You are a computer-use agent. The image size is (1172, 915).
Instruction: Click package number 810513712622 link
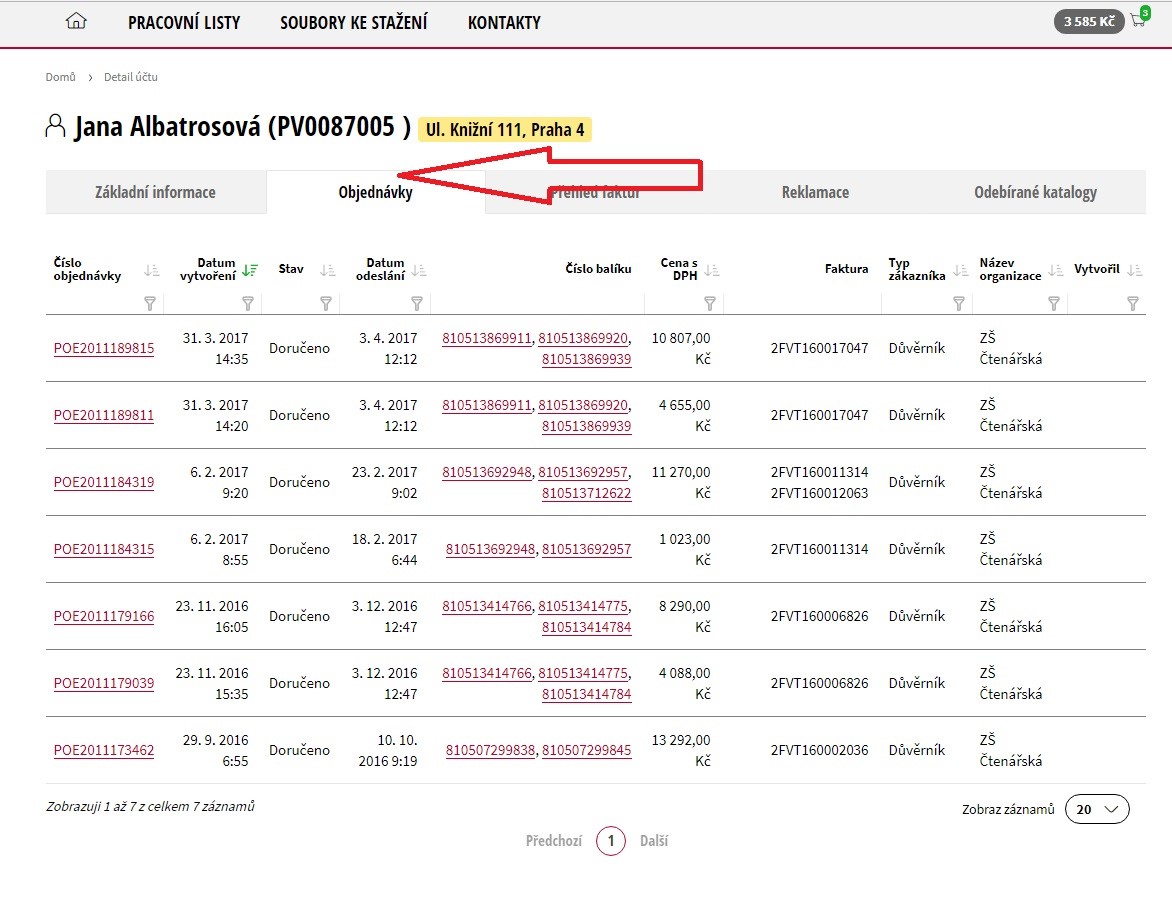pyautogui.click(x=586, y=493)
